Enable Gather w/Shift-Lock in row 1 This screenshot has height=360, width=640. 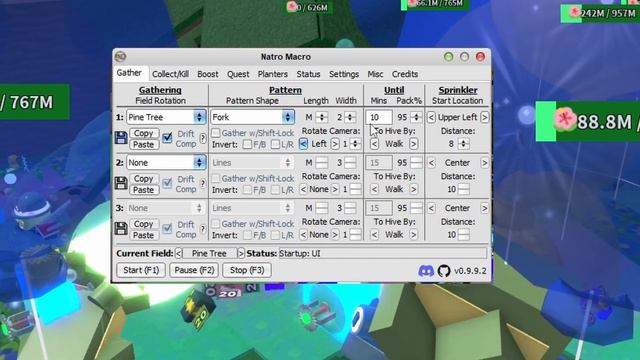point(216,133)
